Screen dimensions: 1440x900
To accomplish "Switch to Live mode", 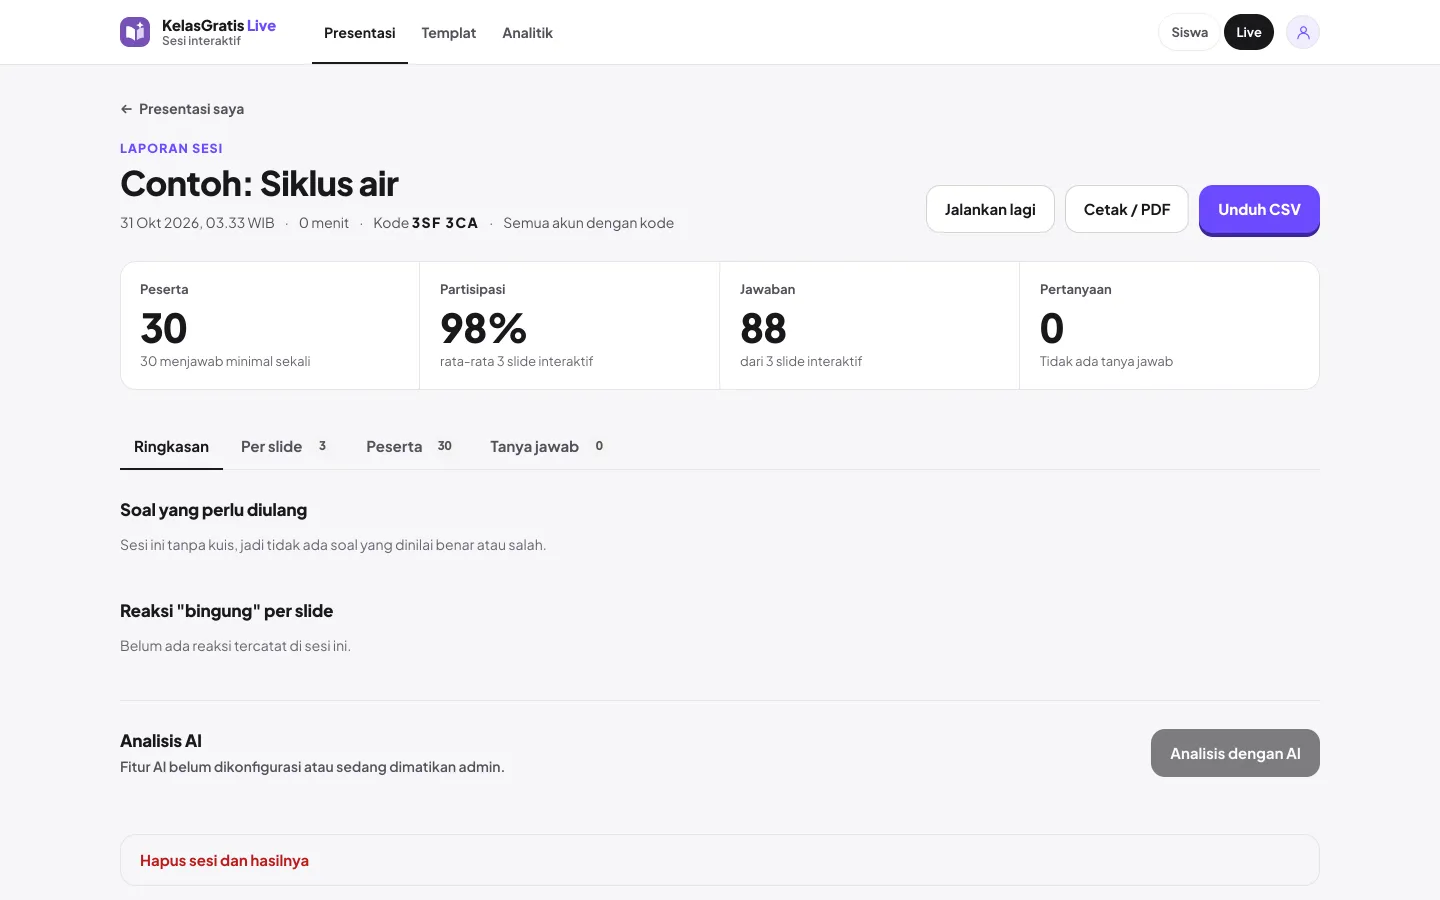I will (x=1248, y=32).
